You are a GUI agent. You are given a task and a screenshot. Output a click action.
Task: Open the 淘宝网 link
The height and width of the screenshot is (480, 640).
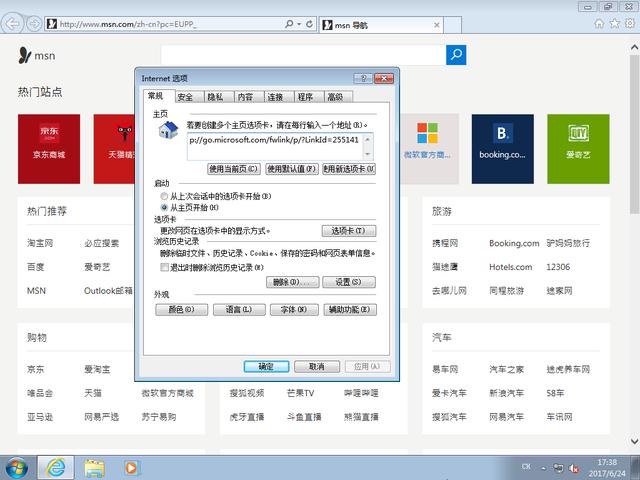coord(40,243)
